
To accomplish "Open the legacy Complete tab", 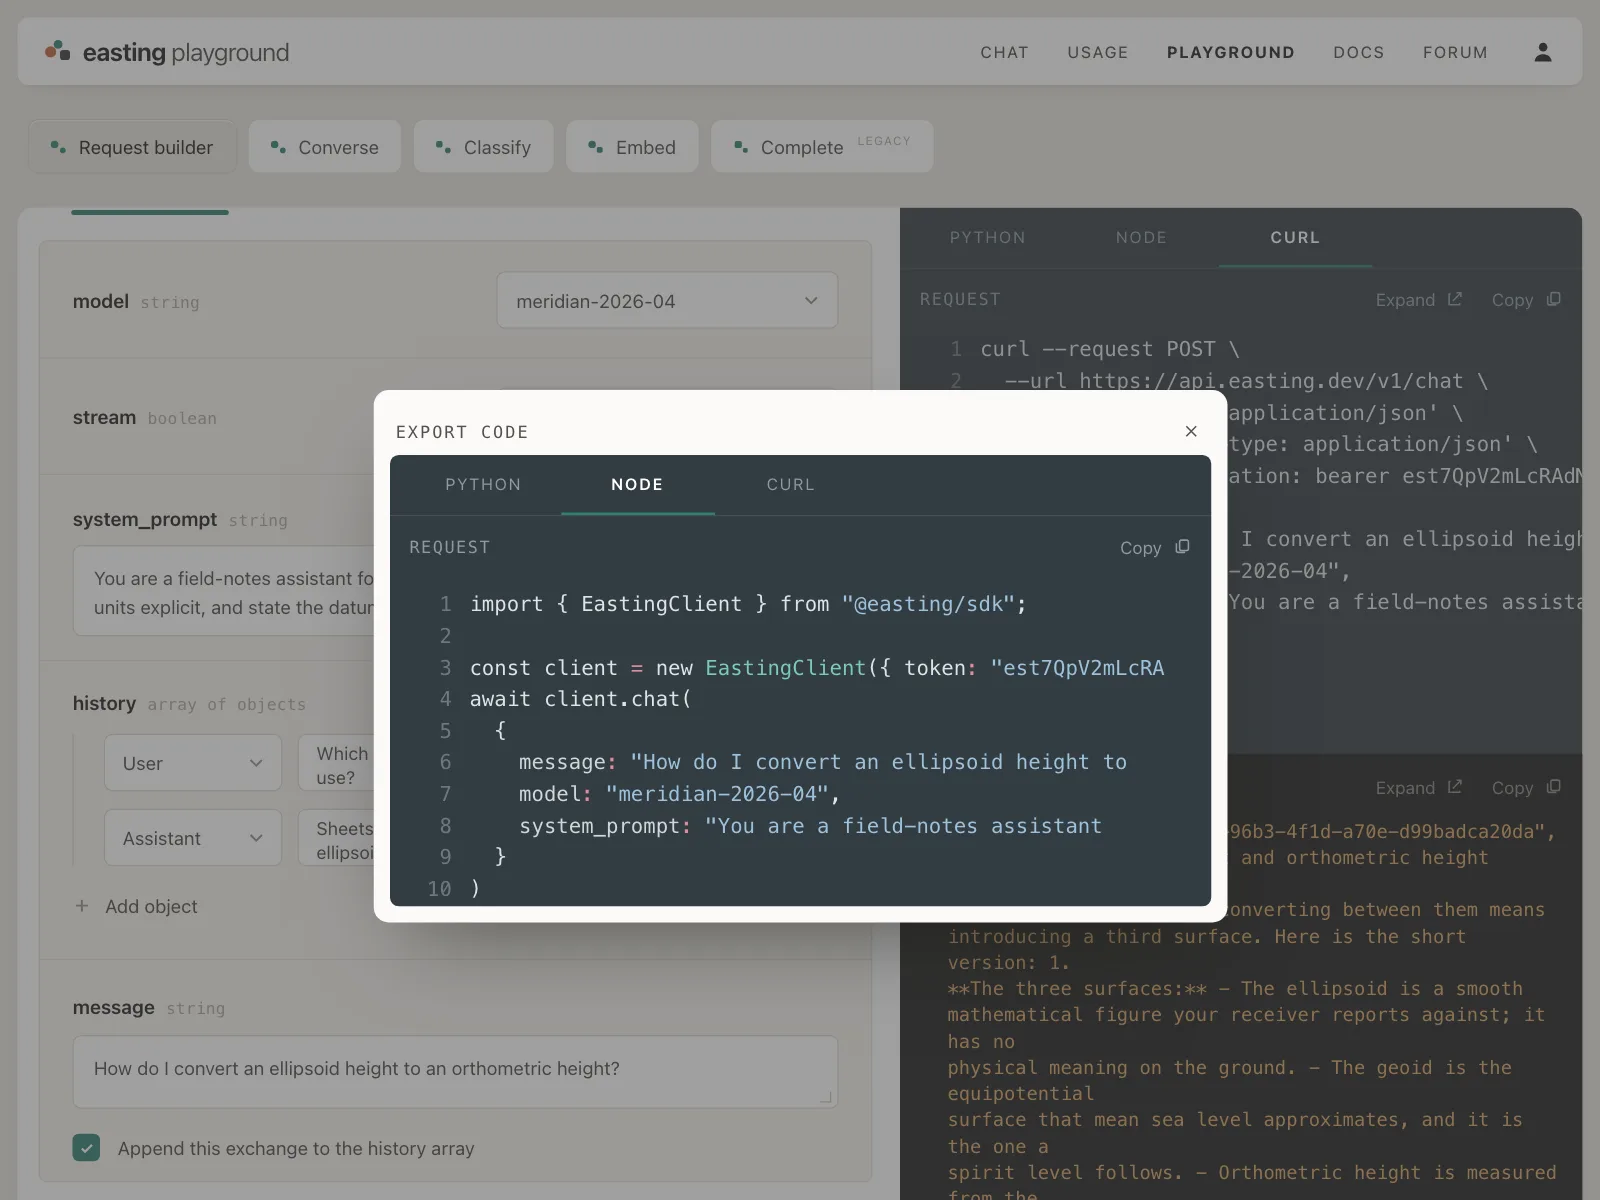I will click(x=822, y=147).
